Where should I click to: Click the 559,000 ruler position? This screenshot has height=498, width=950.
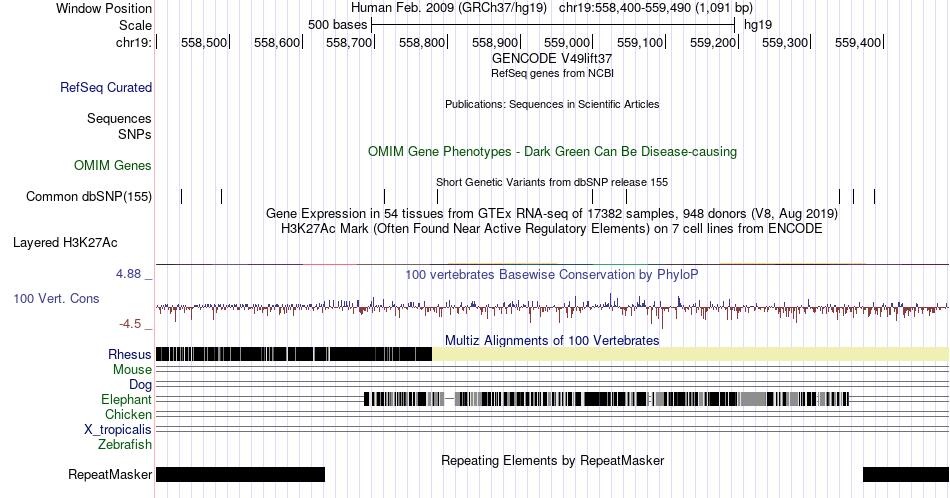click(567, 42)
